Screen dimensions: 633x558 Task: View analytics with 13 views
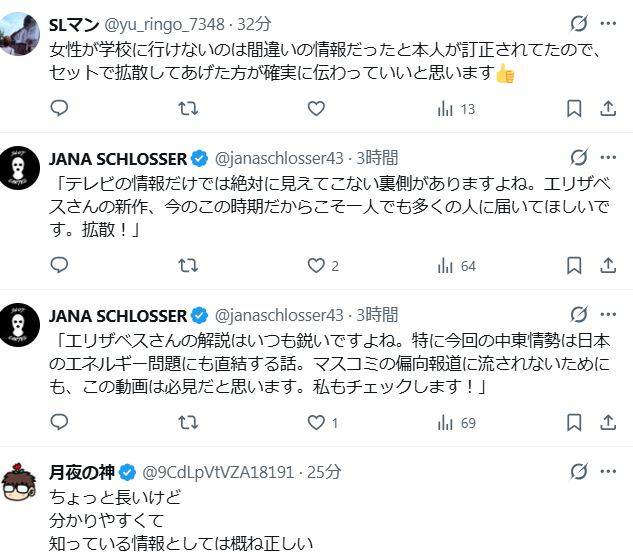point(456,109)
